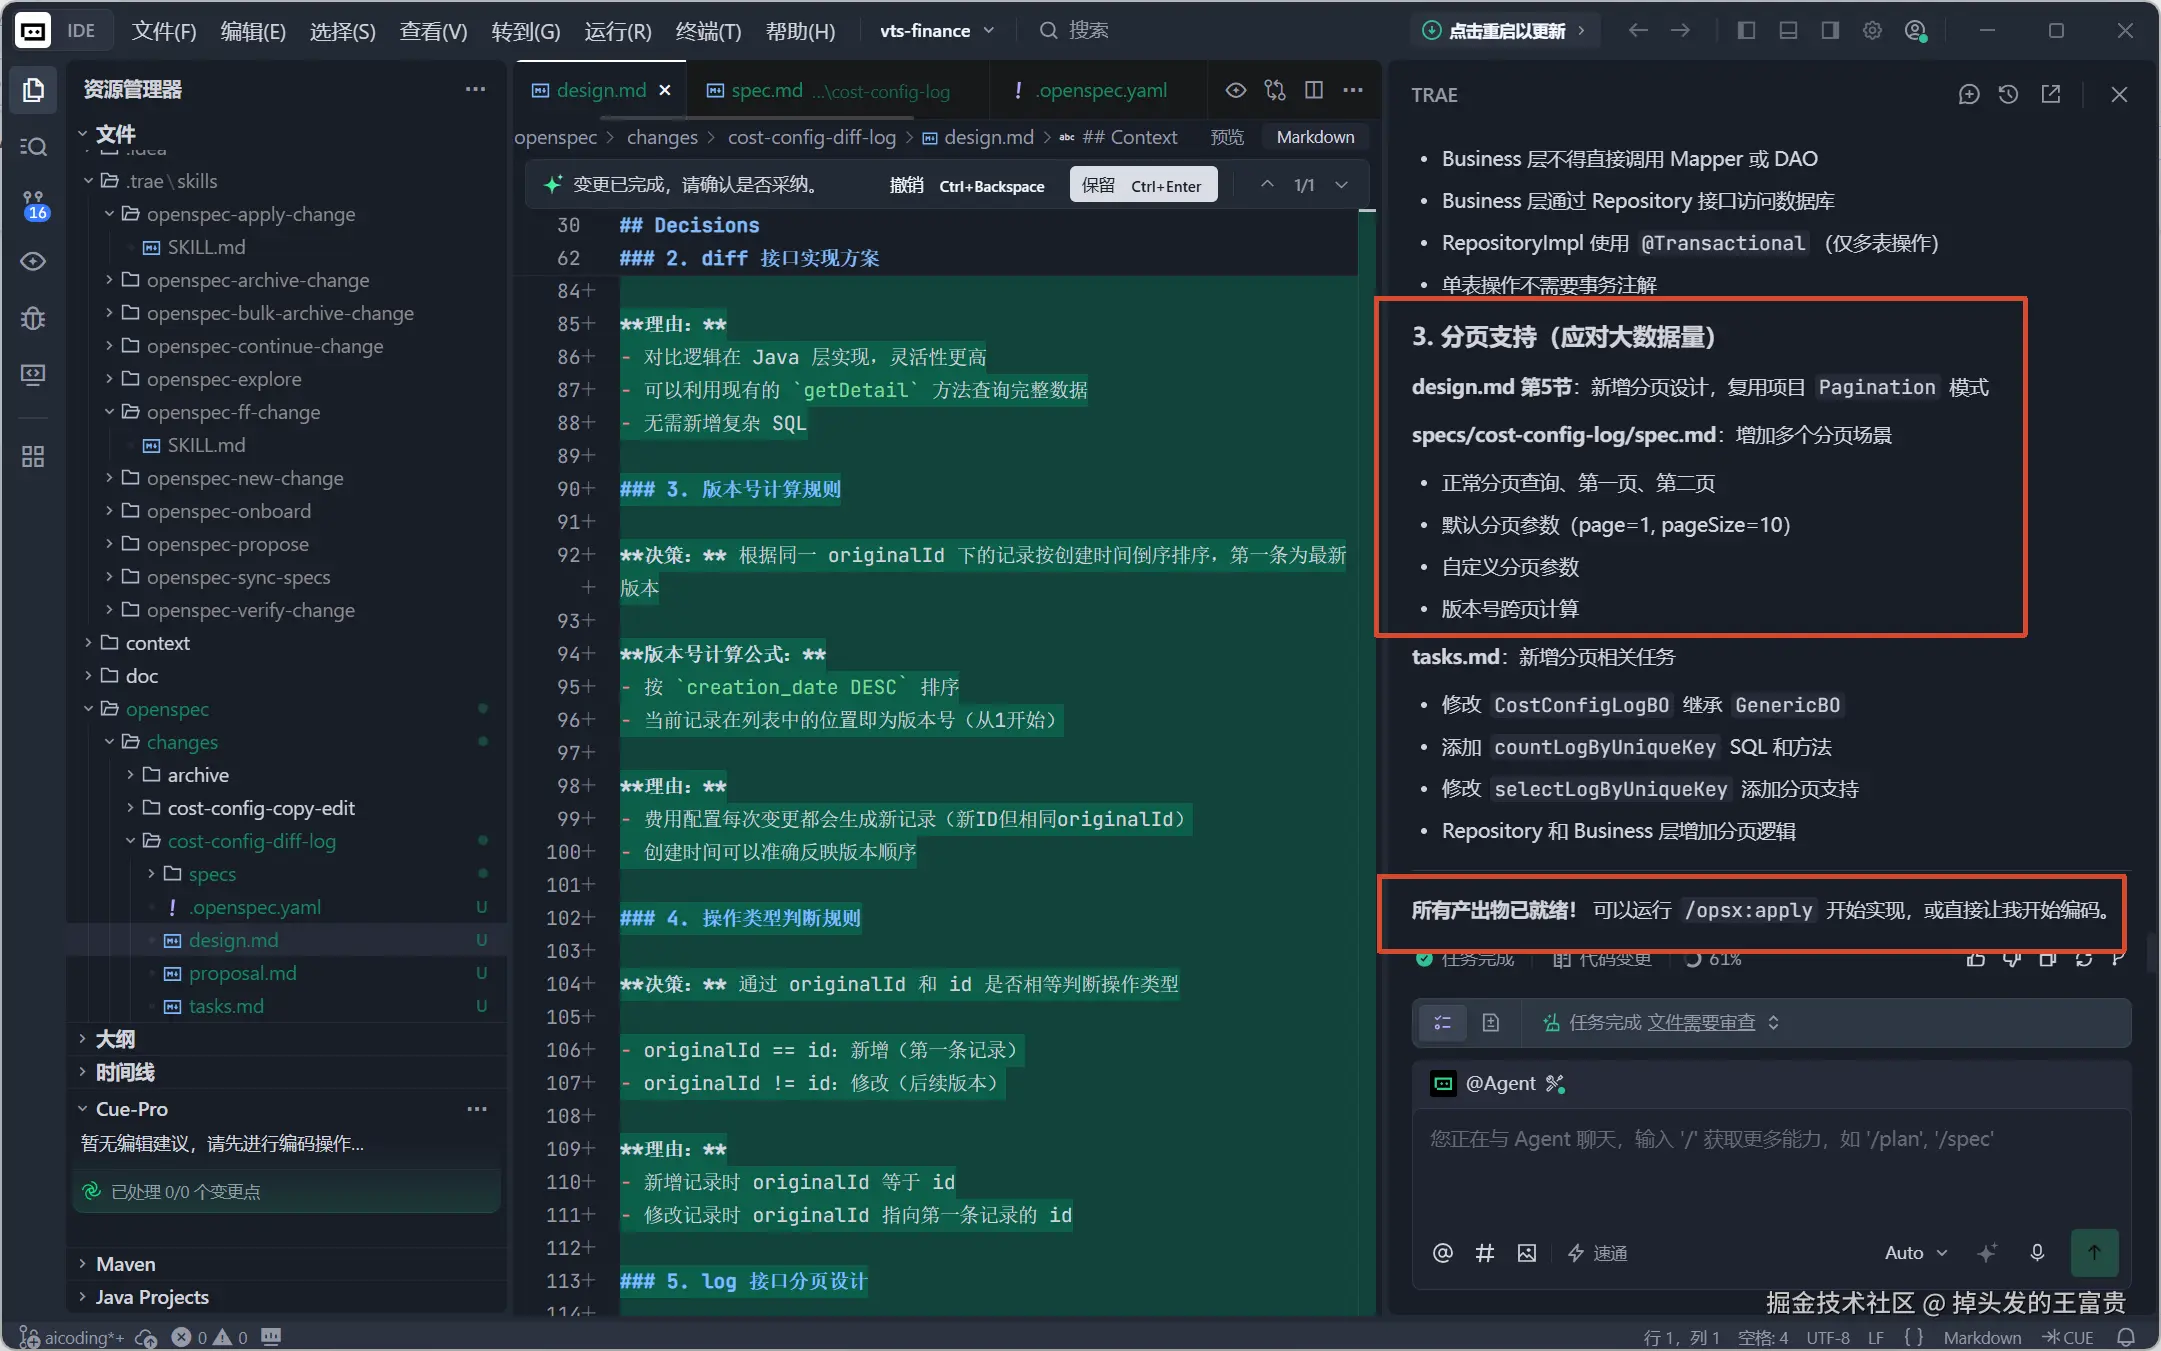Viewport: 2161px width, 1351px height.
Task: Regenerate the response with the refresh icon
Action: [2084, 959]
